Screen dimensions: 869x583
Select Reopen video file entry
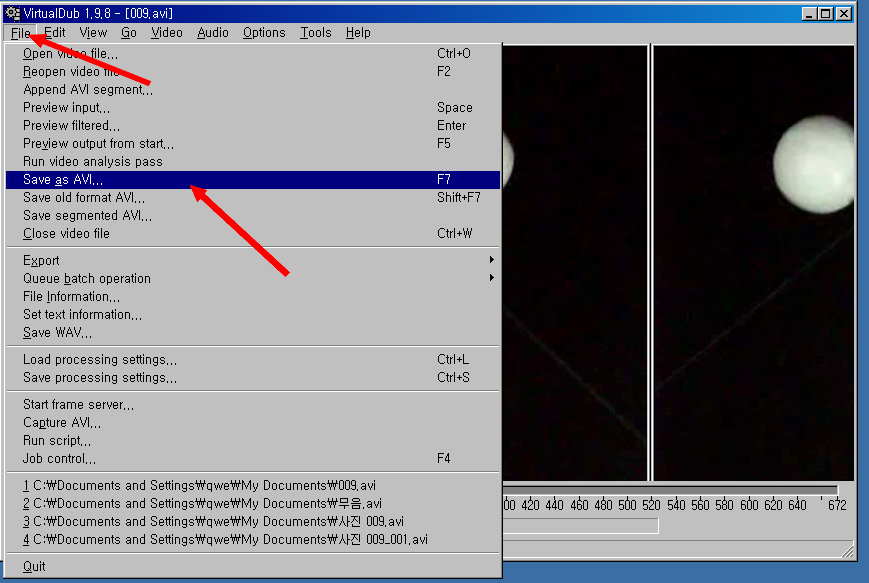pyautogui.click(x=253, y=71)
